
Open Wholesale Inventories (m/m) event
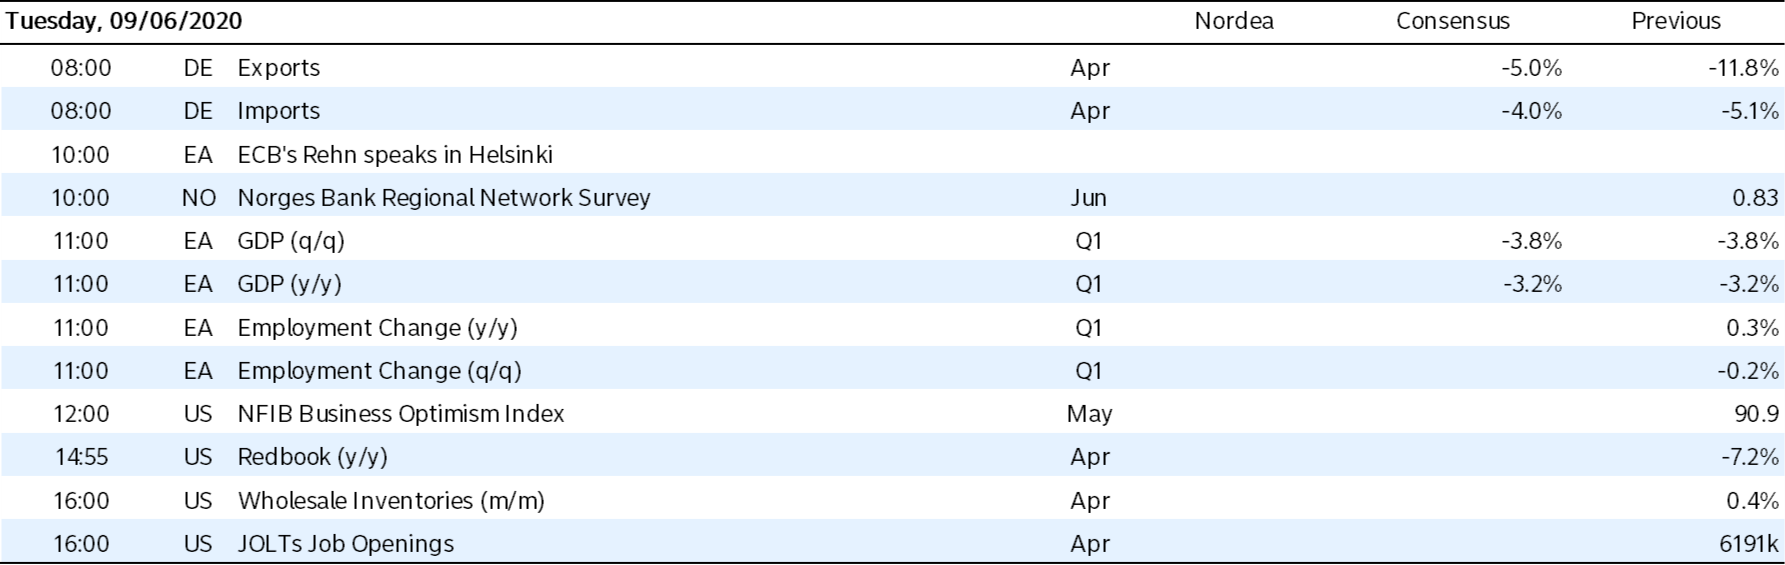390,501
